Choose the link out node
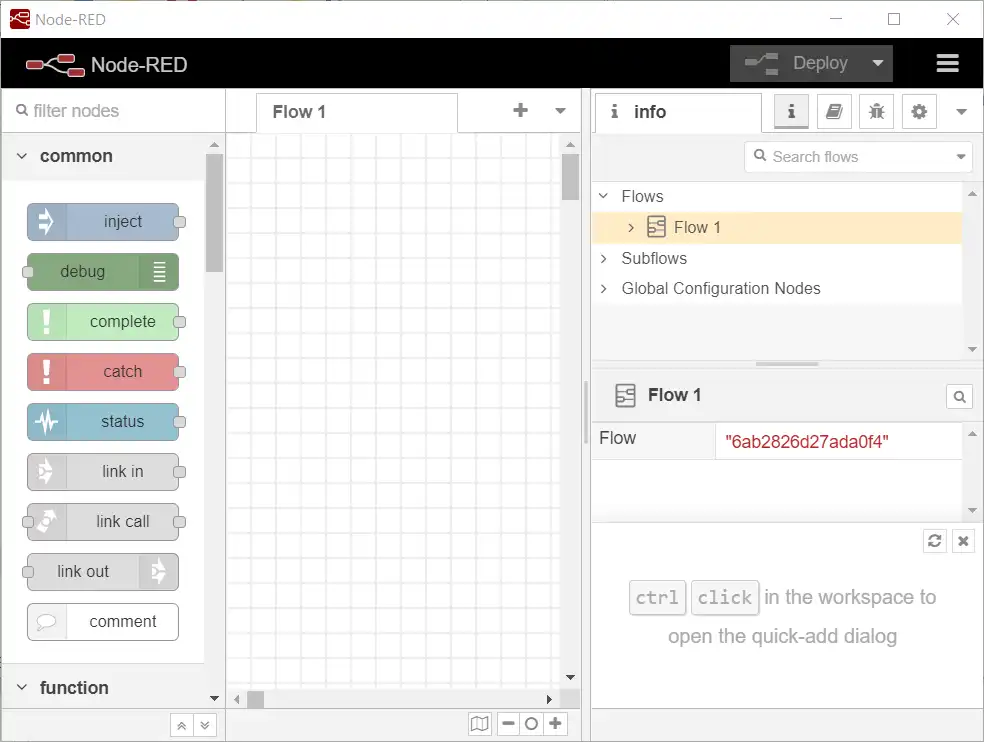 tap(103, 572)
